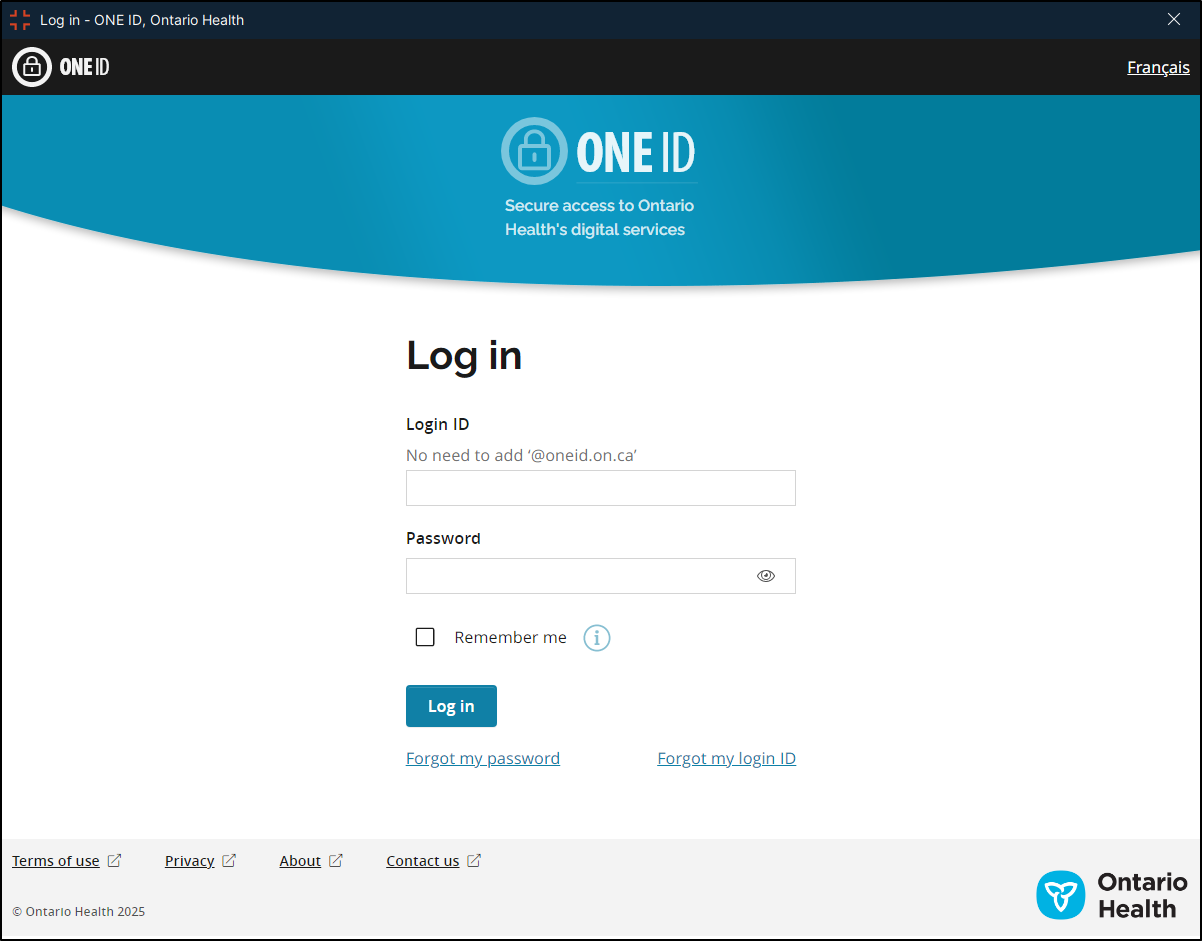Click the external link icon next to Contact us

pyautogui.click(x=474, y=860)
